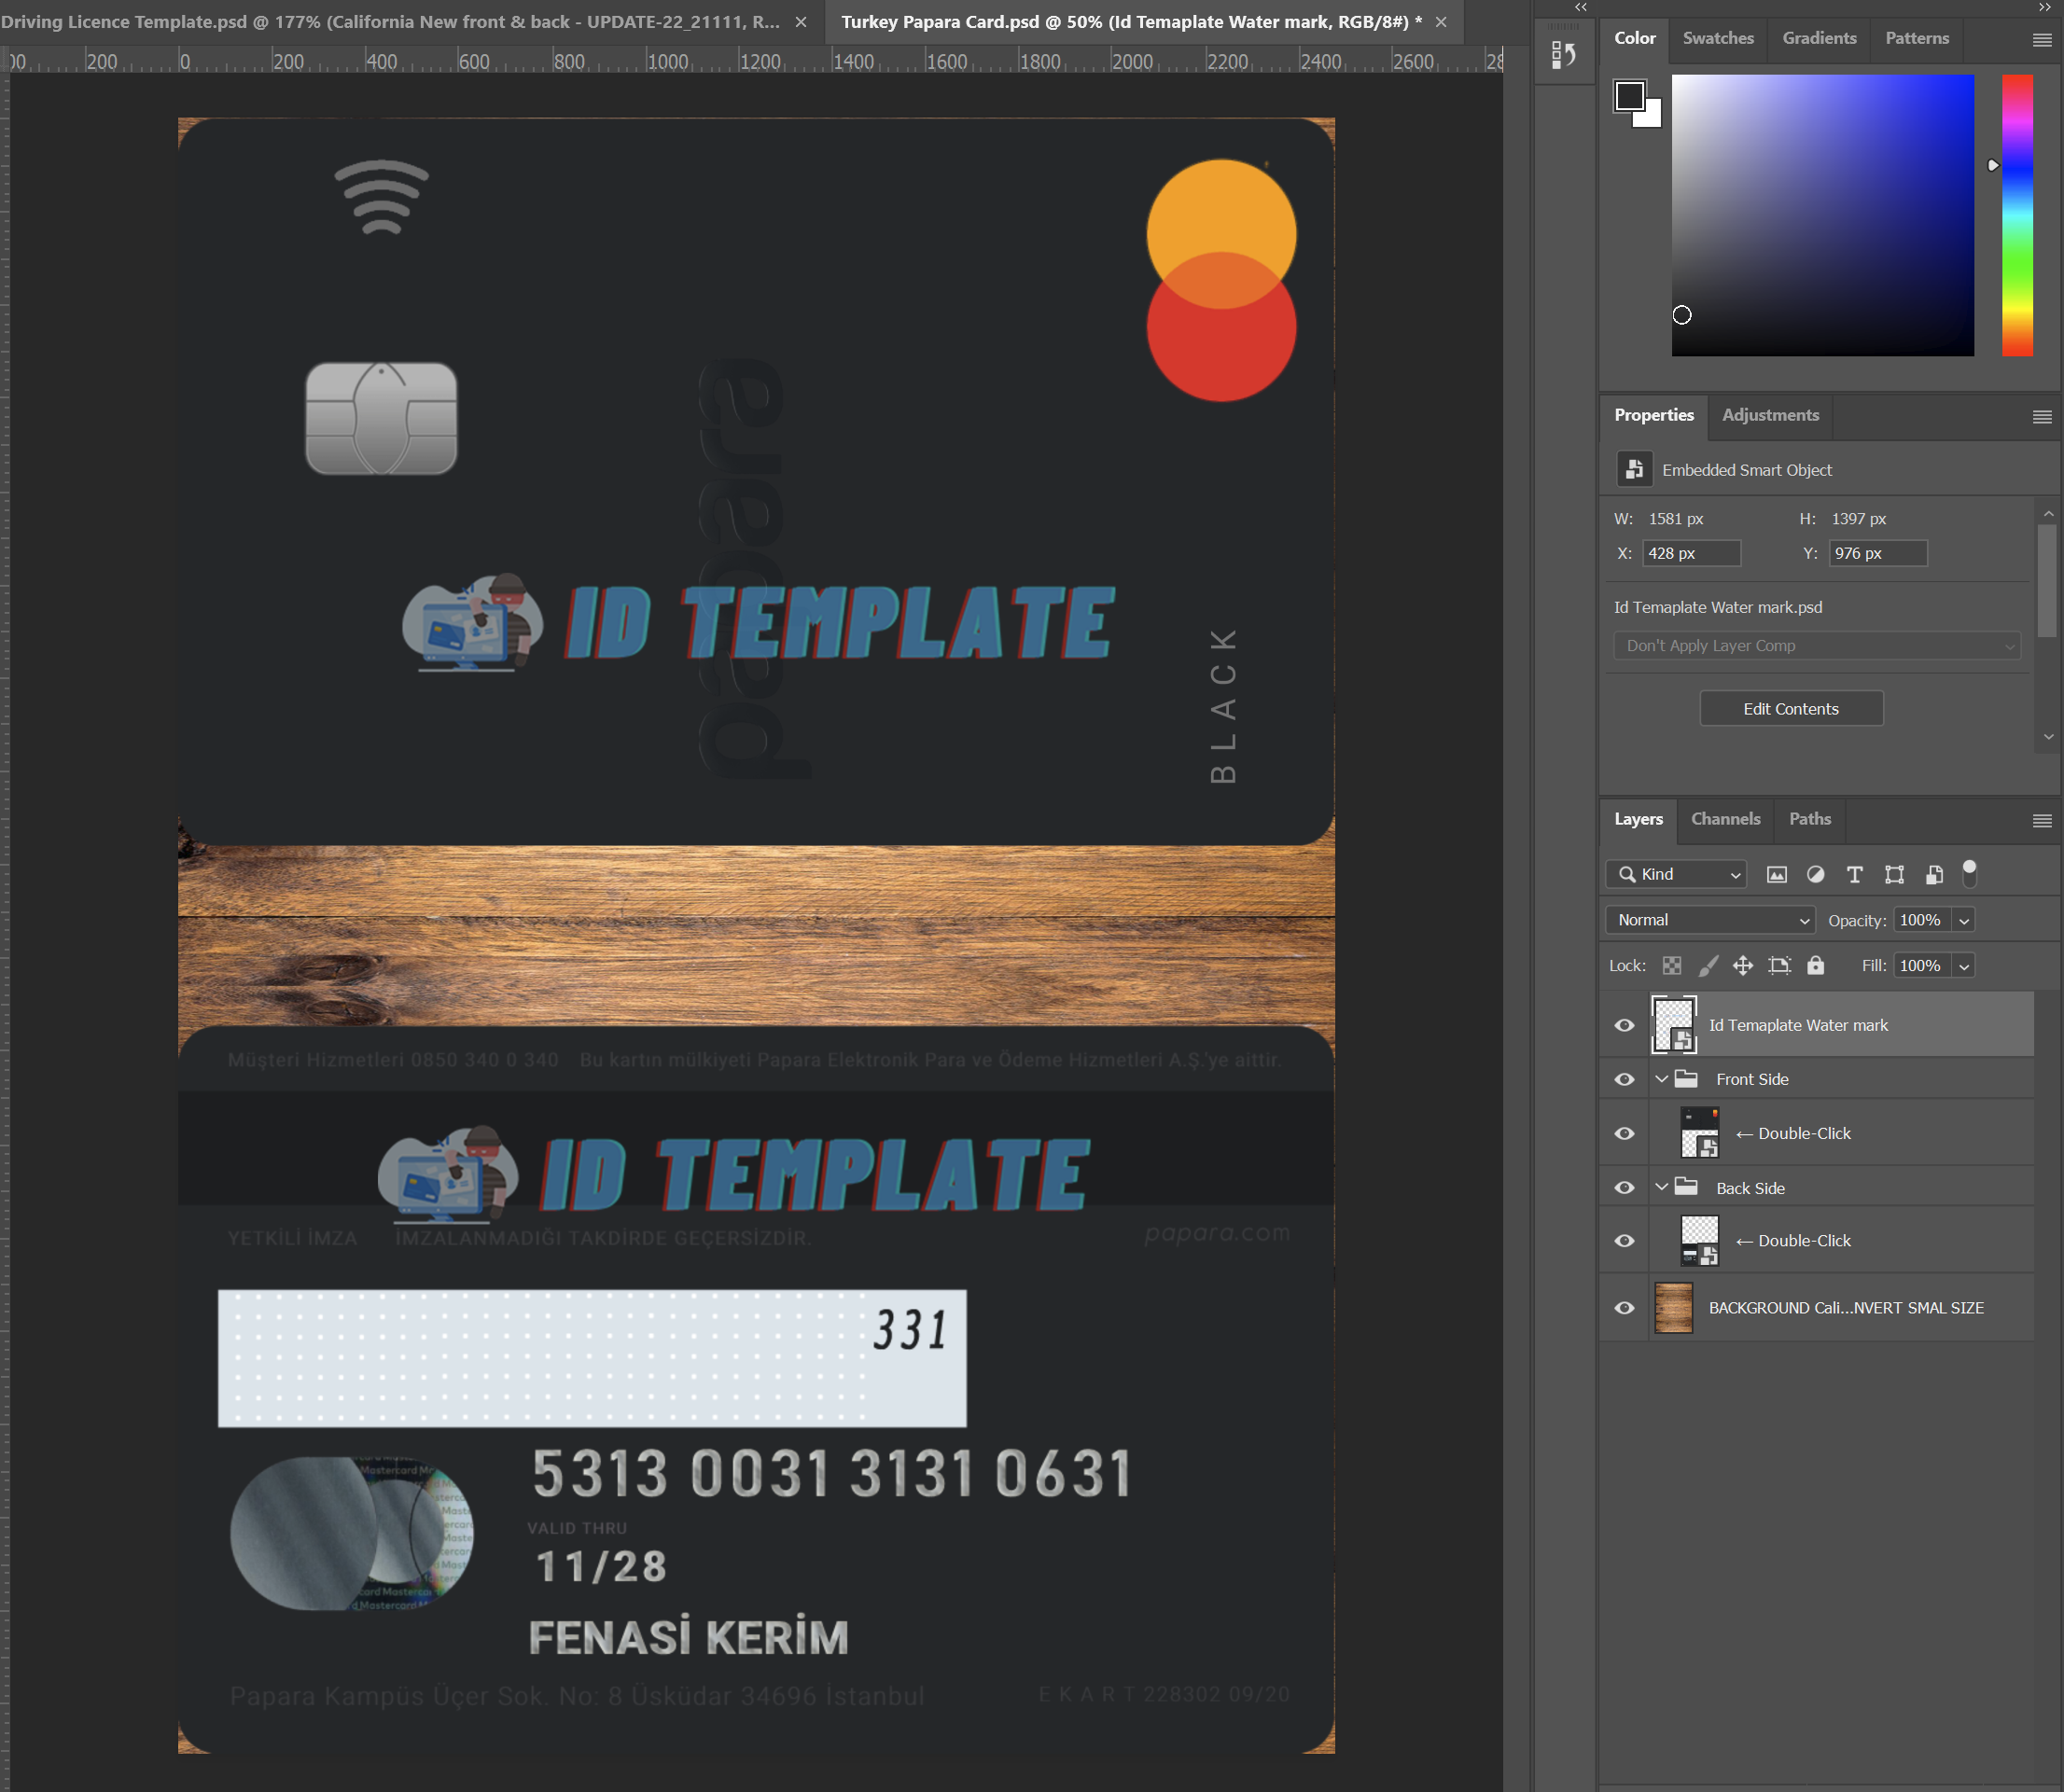
Task: Open the History panel icon
Action: tap(1564, 56)
